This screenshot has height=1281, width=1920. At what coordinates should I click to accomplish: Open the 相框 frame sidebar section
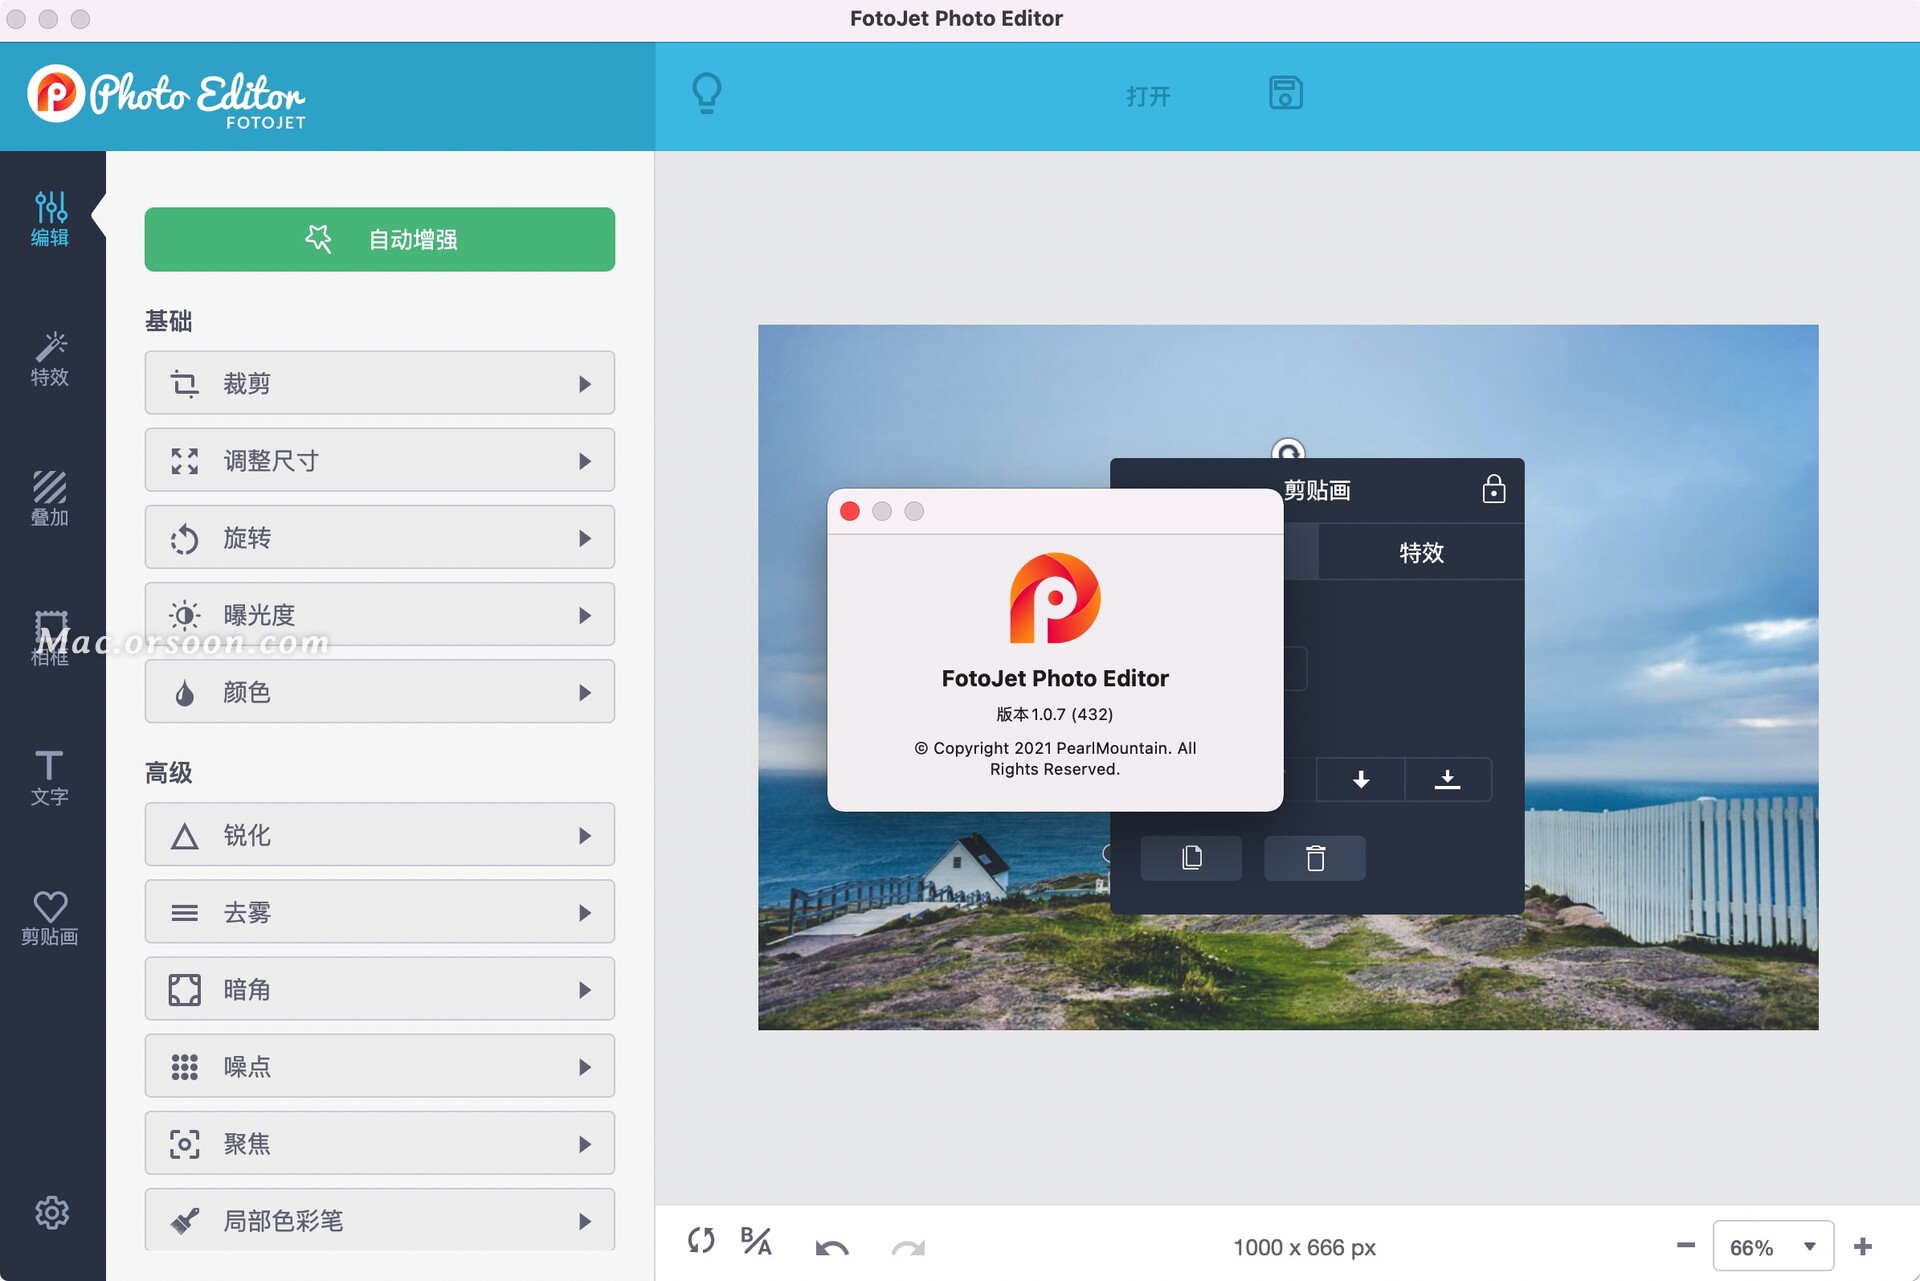click(x=50, y=639)
